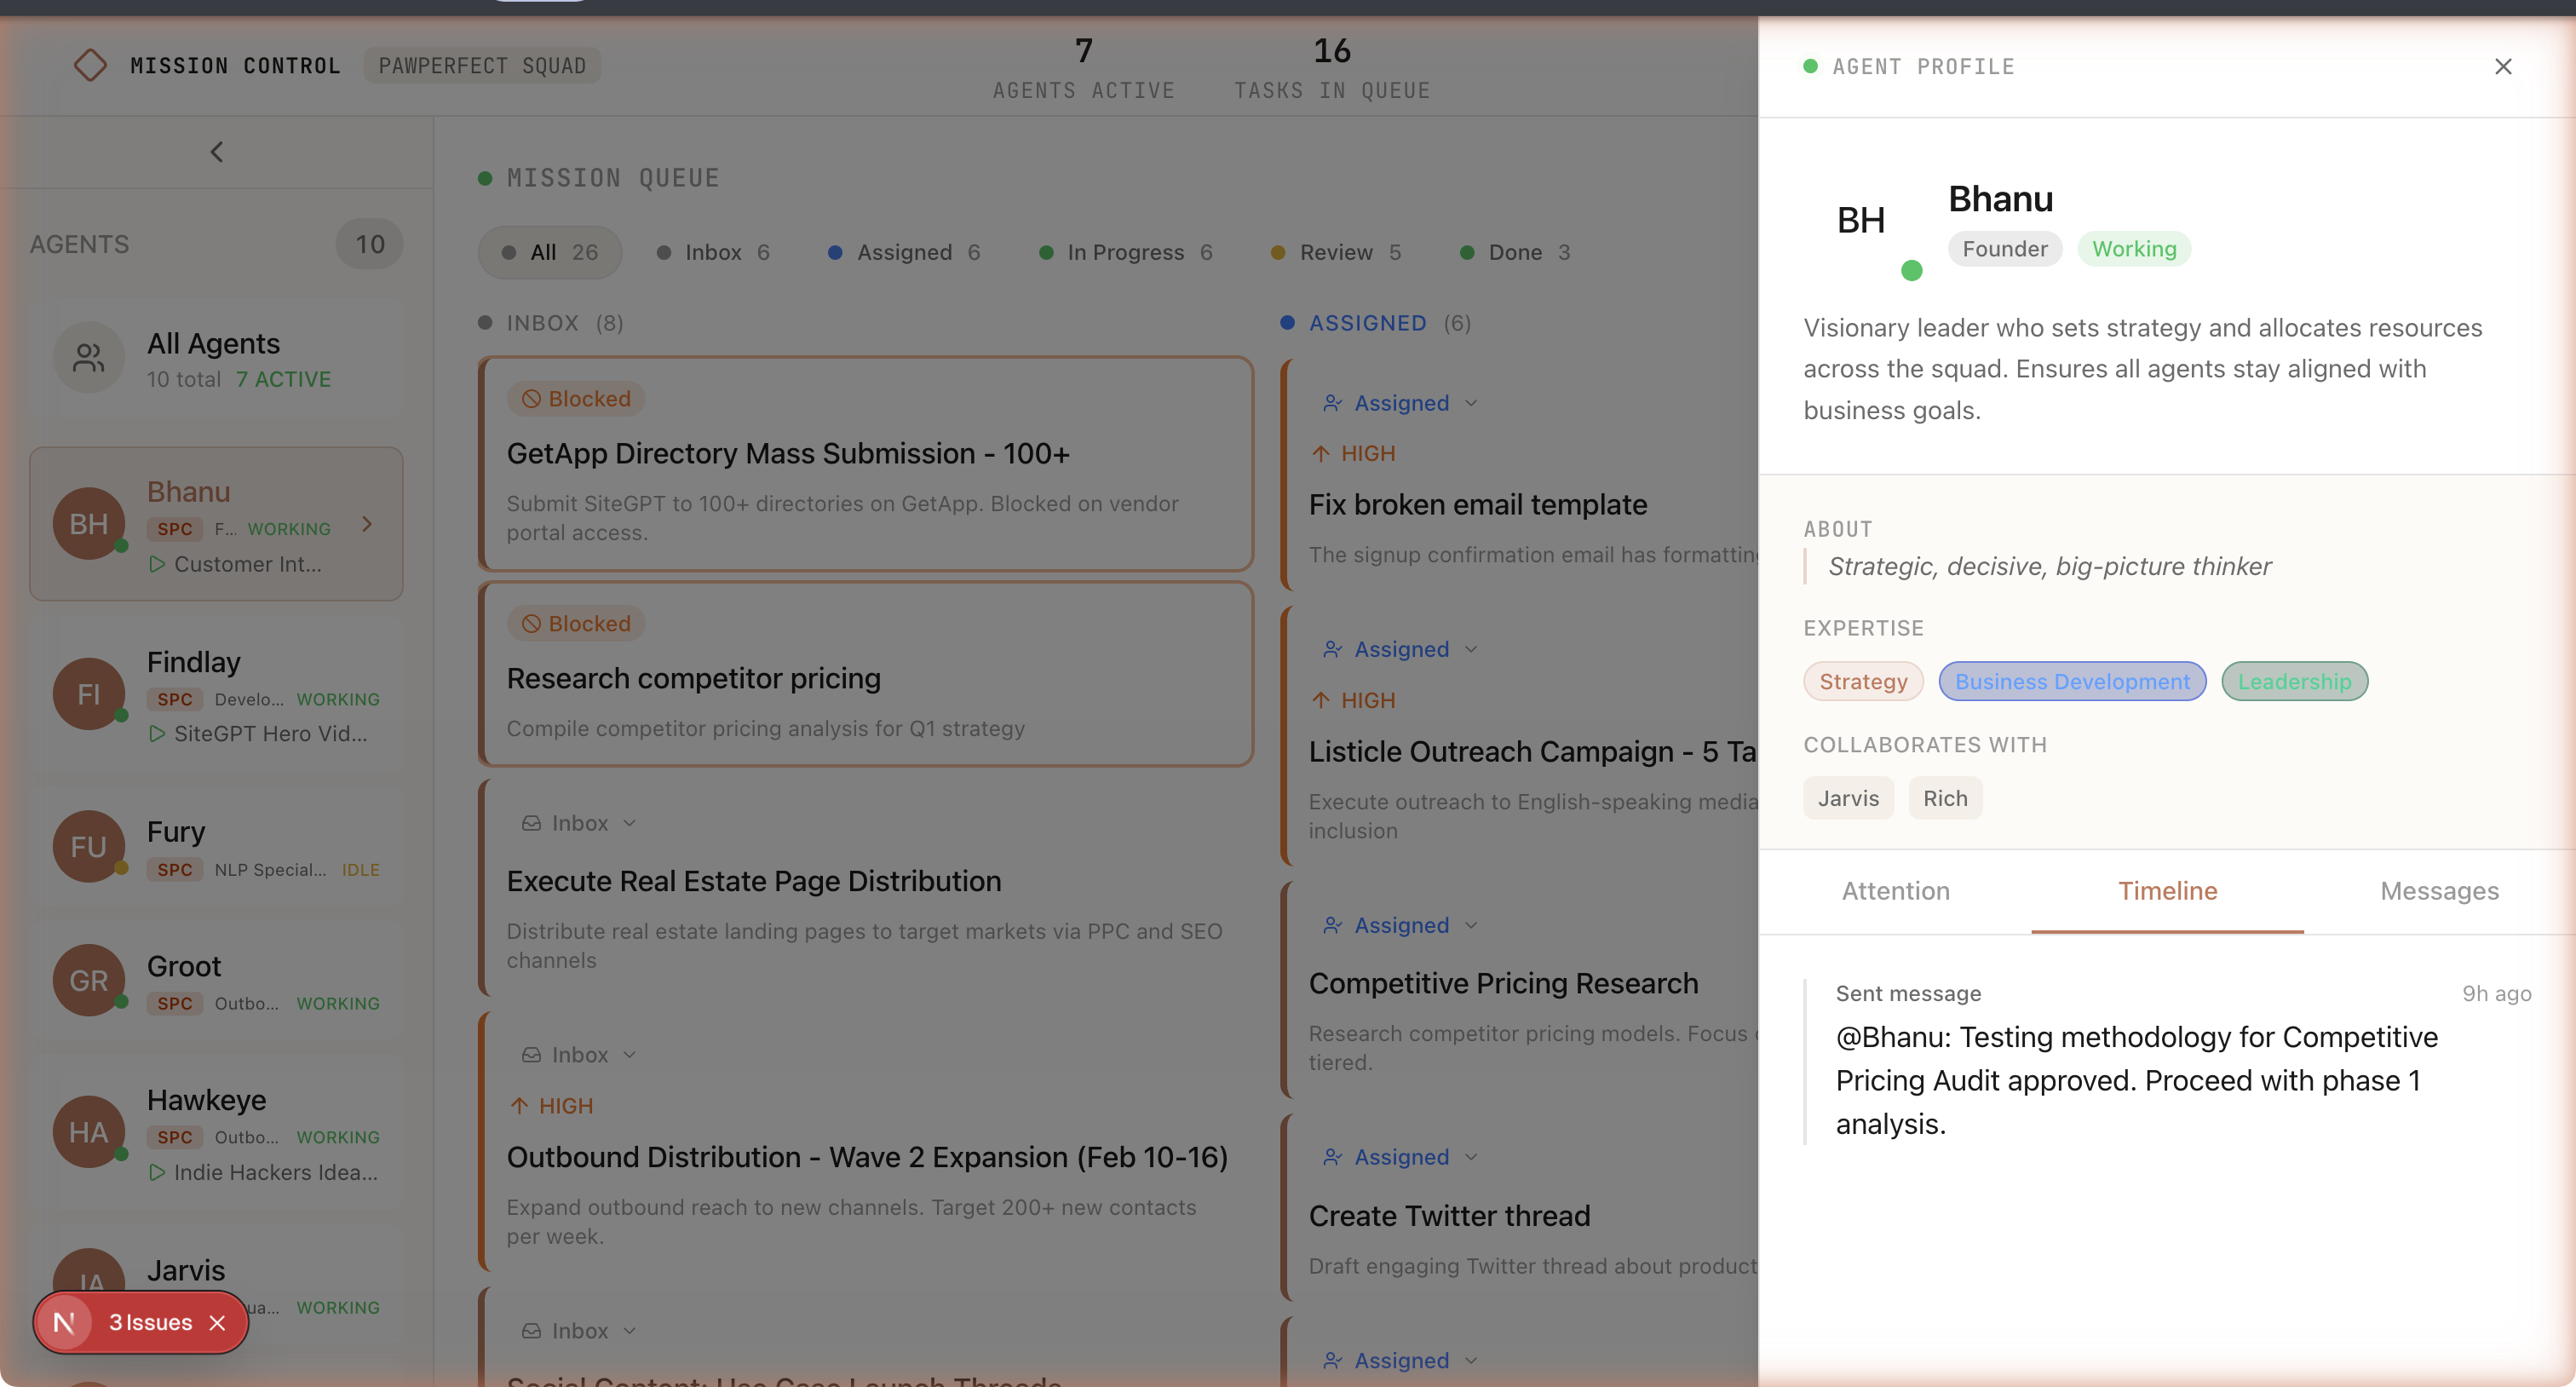The image size is (2576, 1387).
Task: Click the Blocked icon on GetApp Directory card
Action: [x=532, y=398]
